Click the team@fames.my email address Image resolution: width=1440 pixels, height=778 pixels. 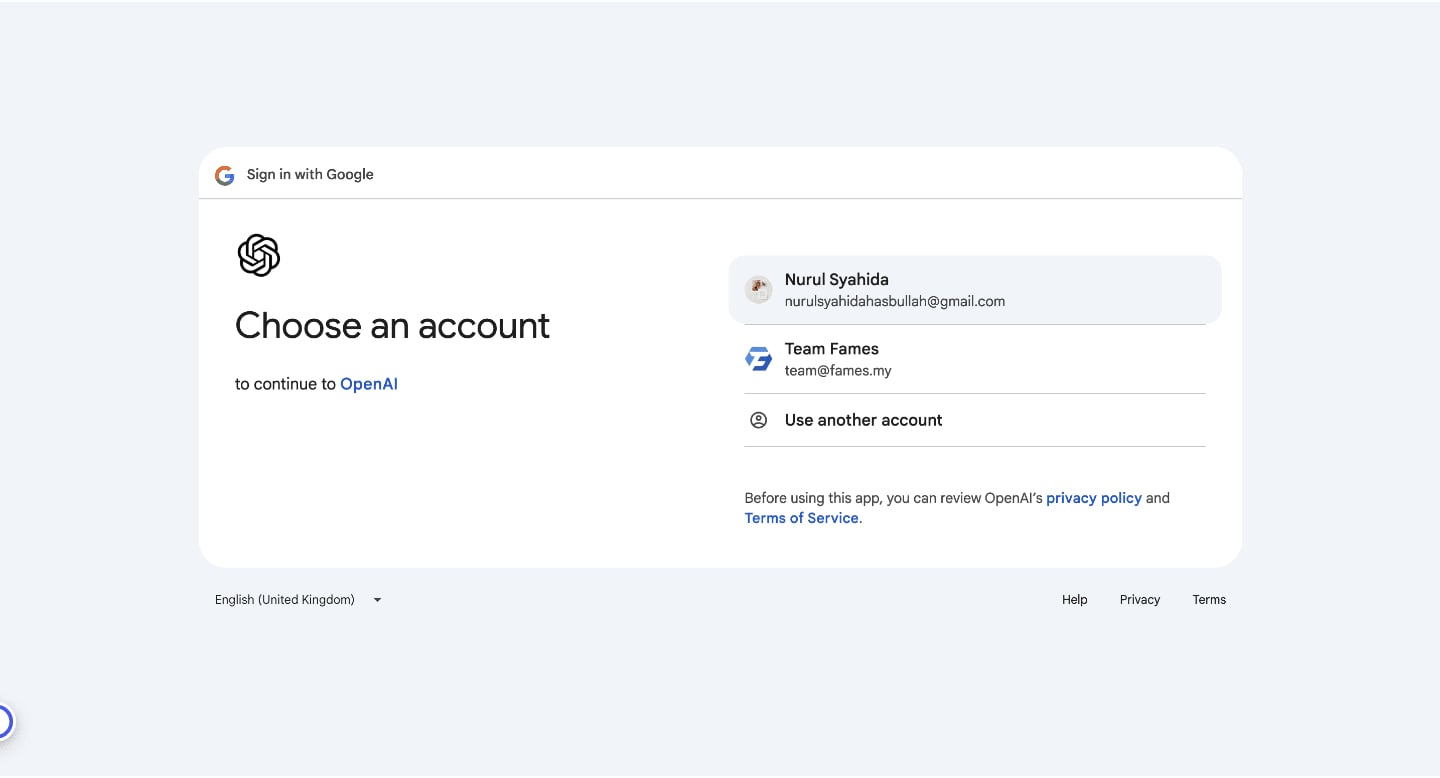(x=837, y=370)
